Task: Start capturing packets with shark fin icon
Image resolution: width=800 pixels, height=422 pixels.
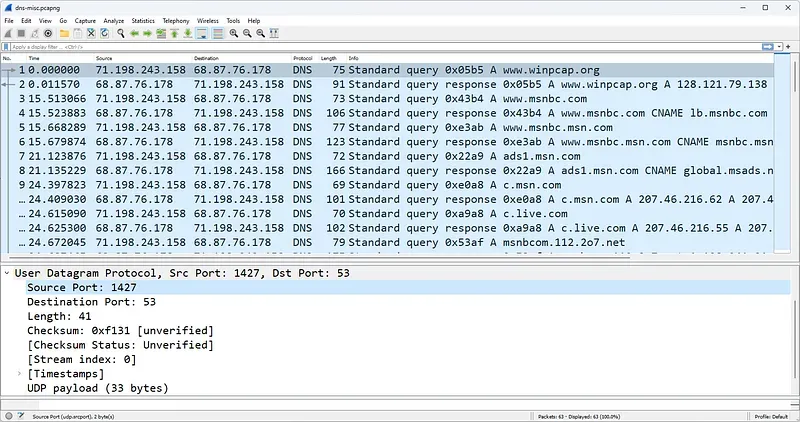Action: pos(8,33)
